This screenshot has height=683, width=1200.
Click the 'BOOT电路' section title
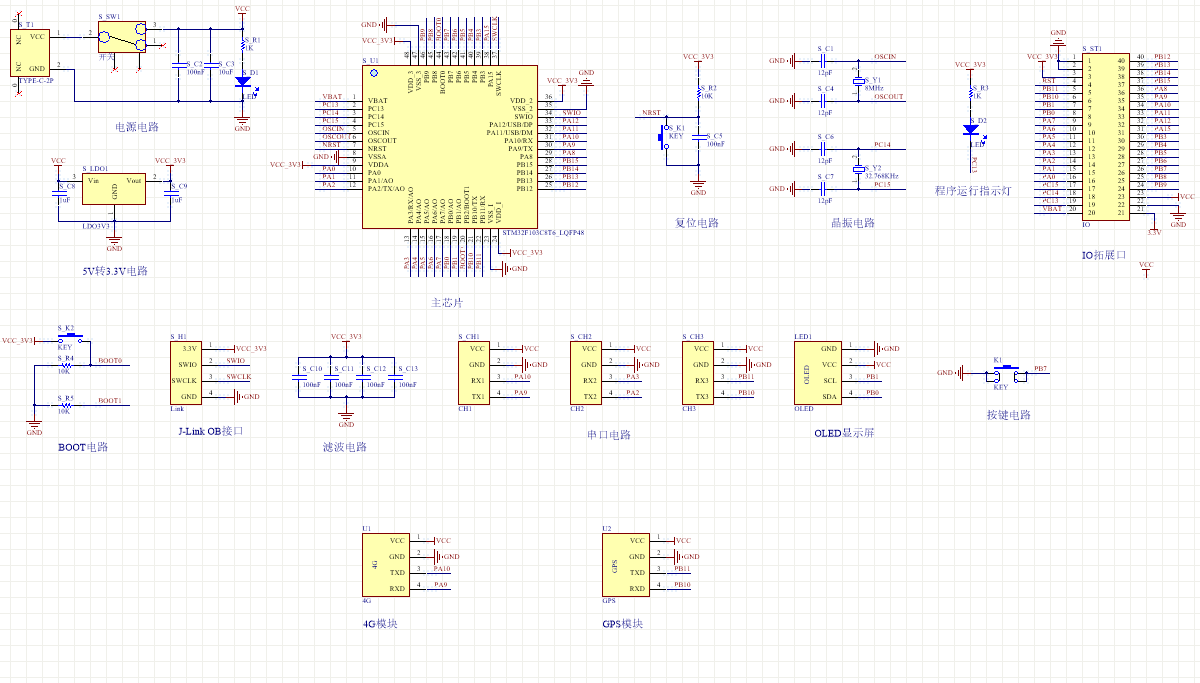coord(82,447)
